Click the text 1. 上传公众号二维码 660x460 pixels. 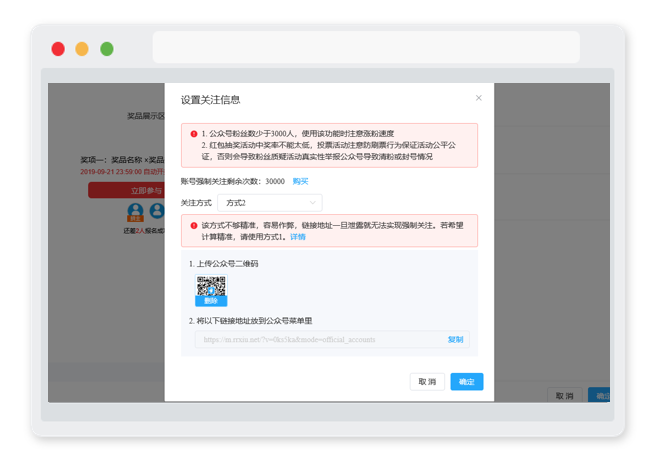(x=224, y=264)
